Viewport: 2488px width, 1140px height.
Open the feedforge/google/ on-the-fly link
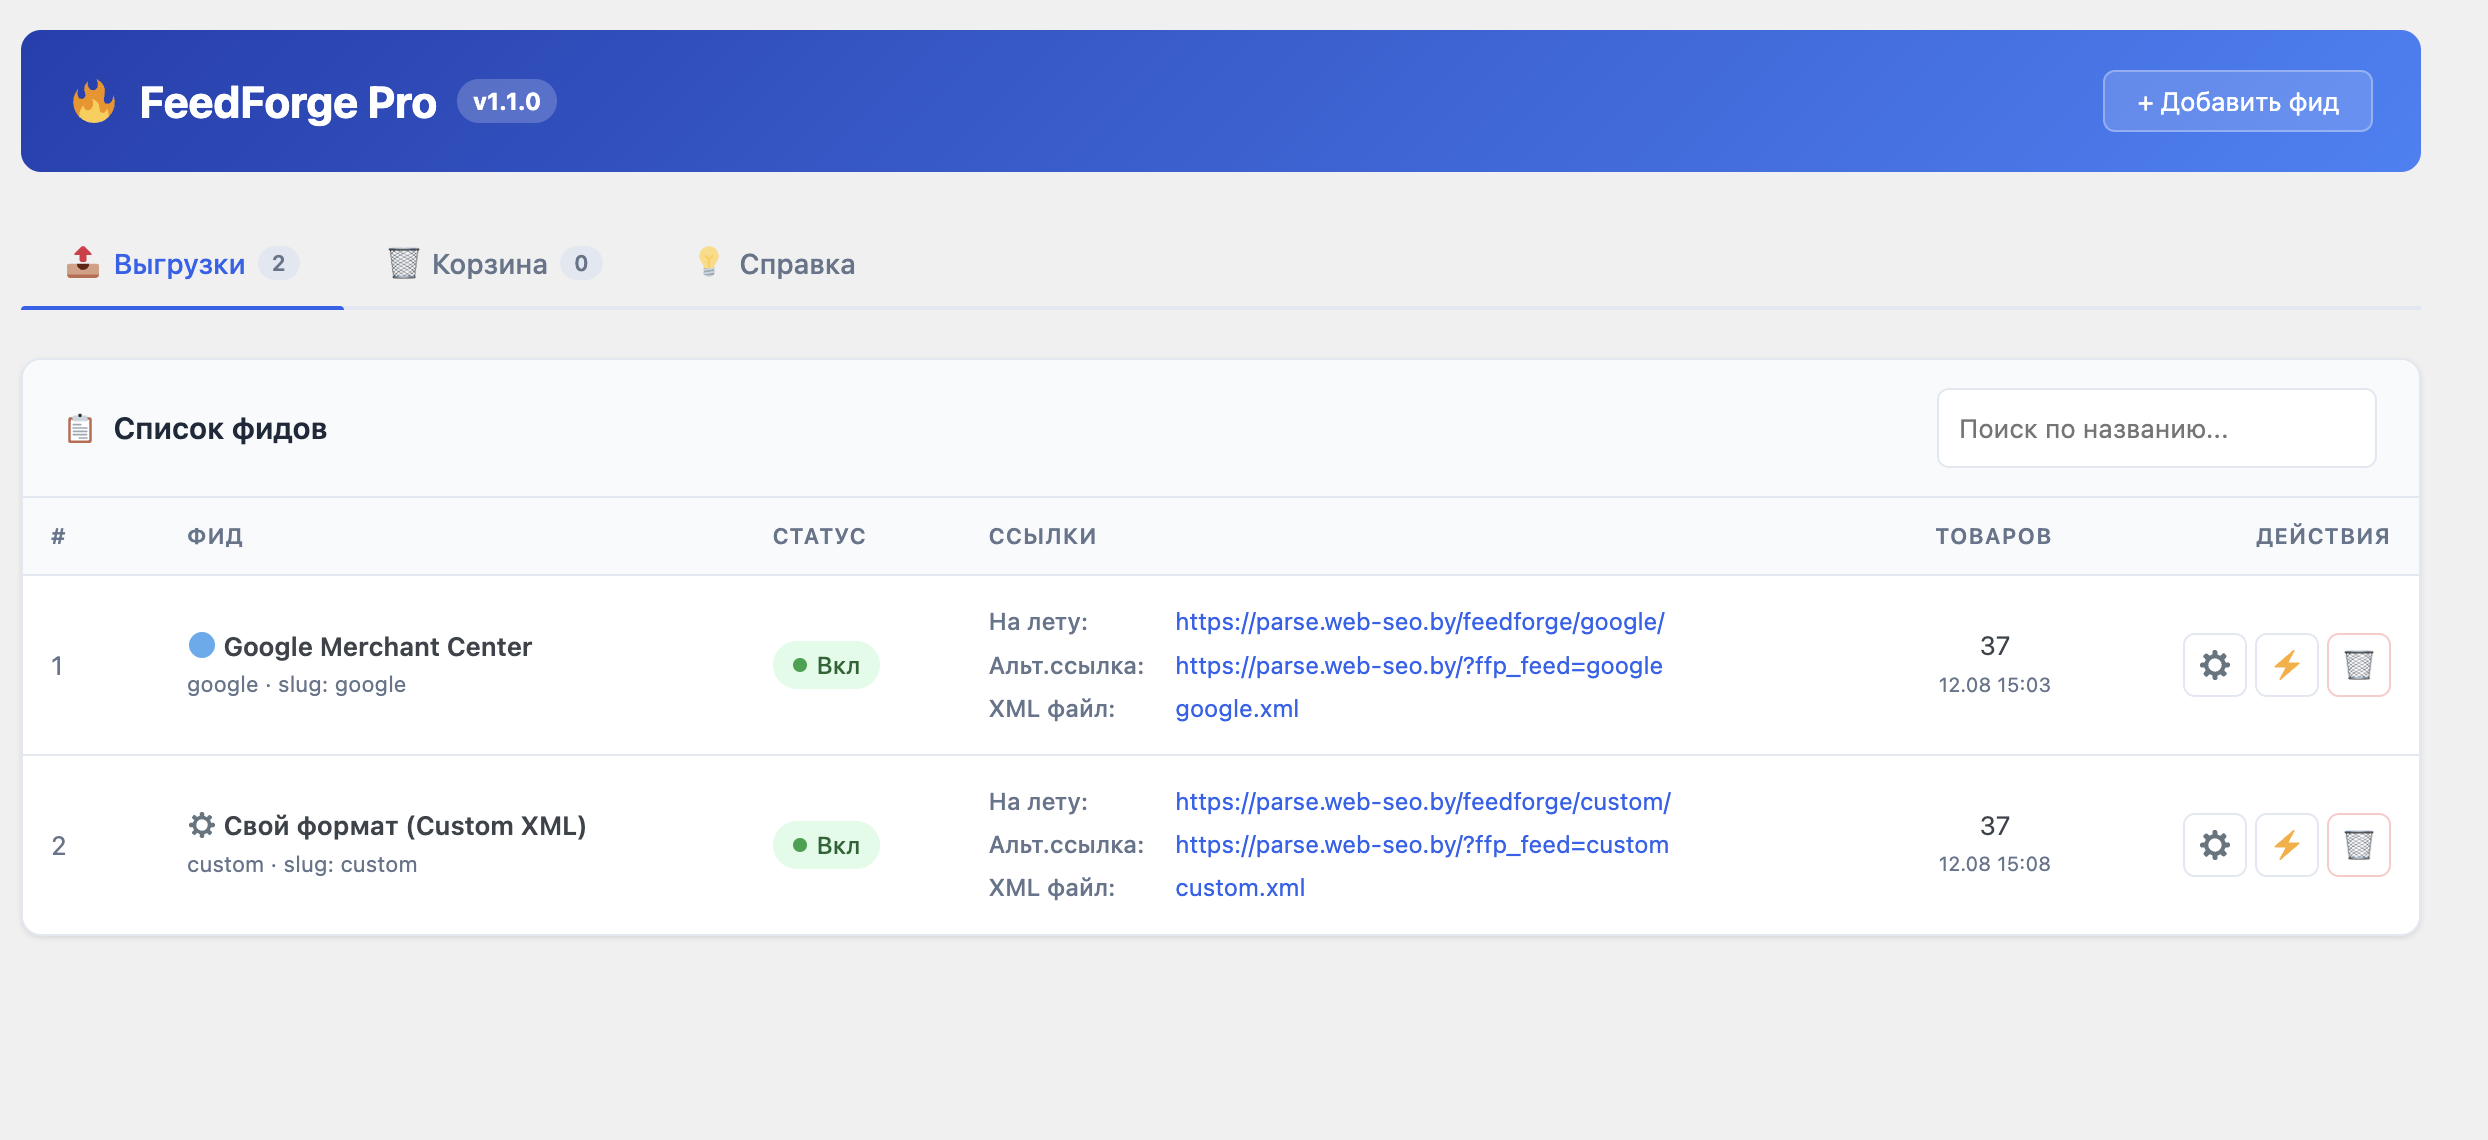click(x=1419, y=621)
